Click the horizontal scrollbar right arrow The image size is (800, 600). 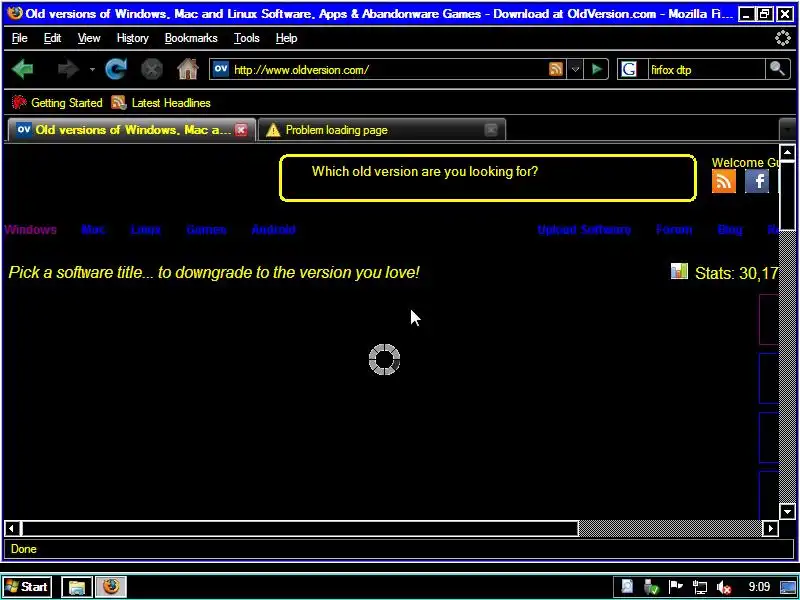coord(770,529)
